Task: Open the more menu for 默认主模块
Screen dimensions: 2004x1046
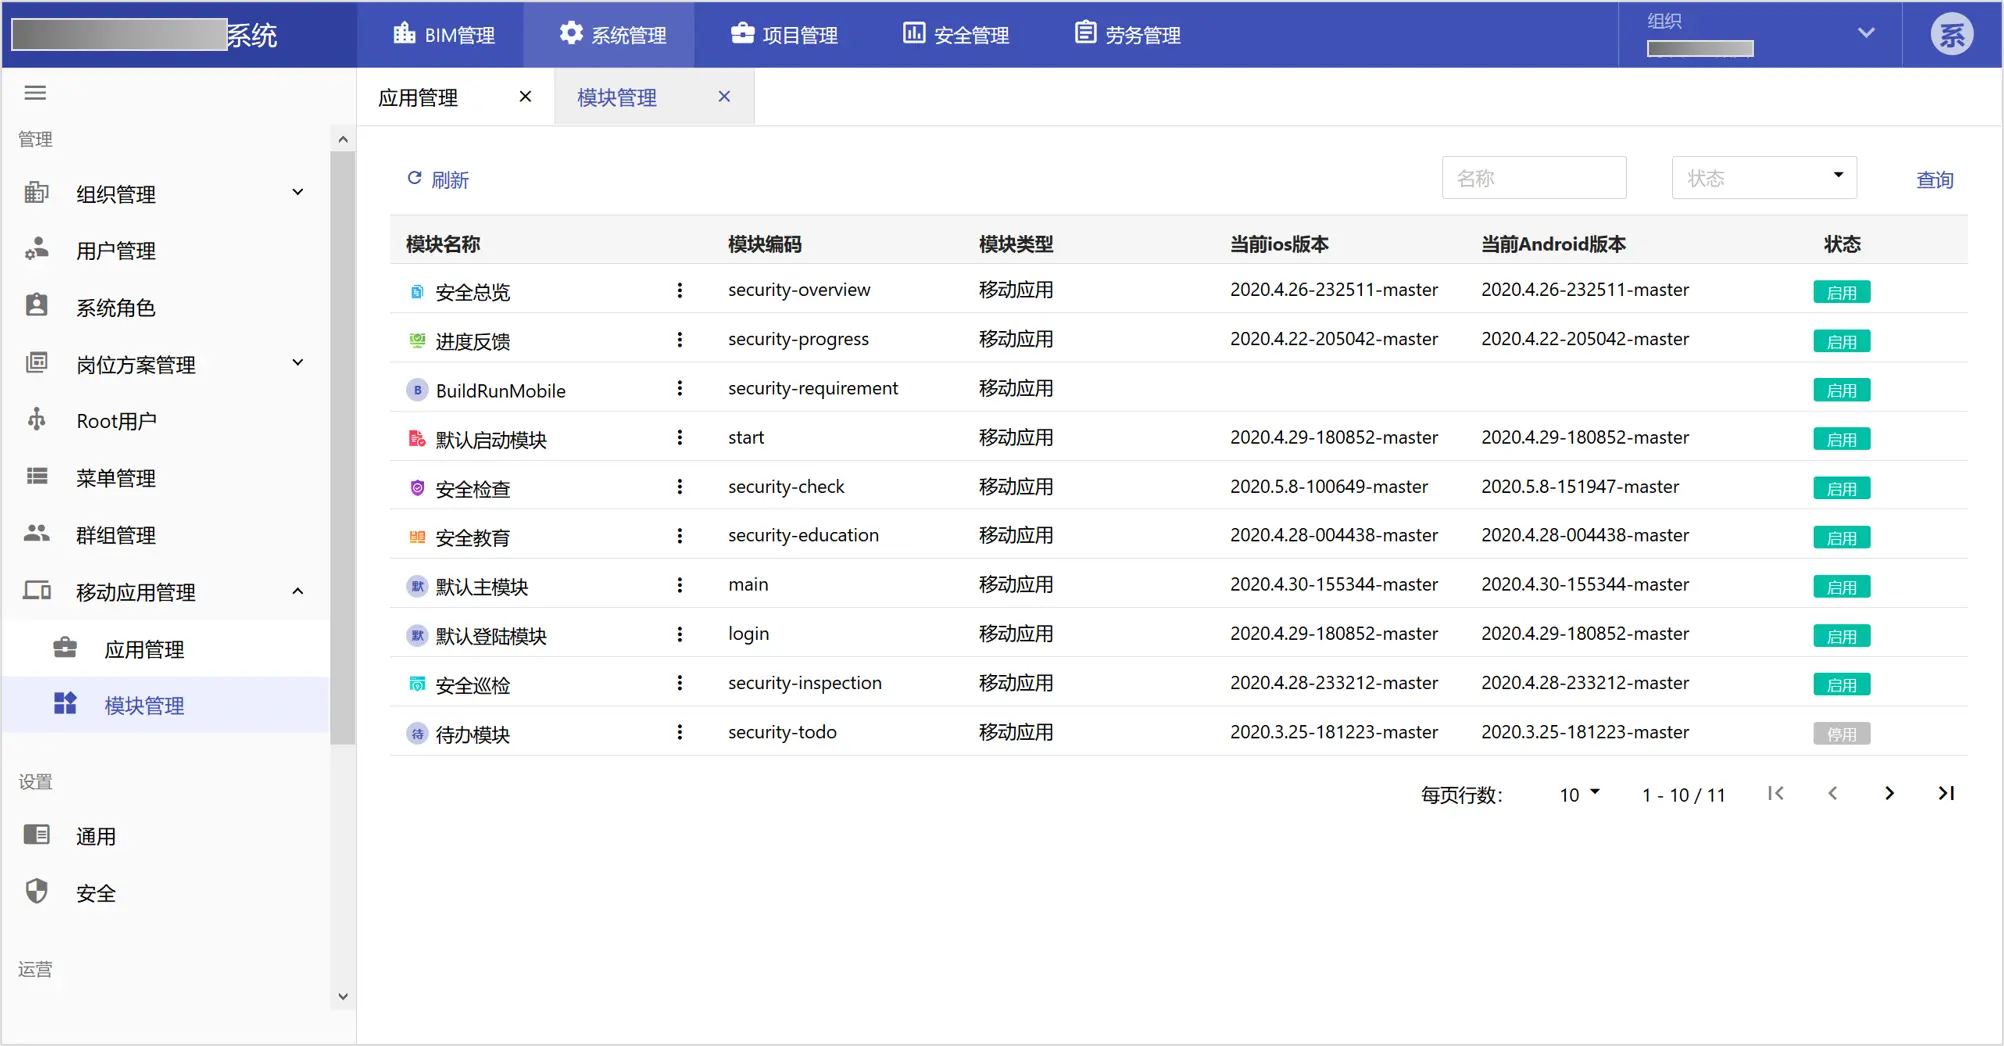Action: point(680,585)
